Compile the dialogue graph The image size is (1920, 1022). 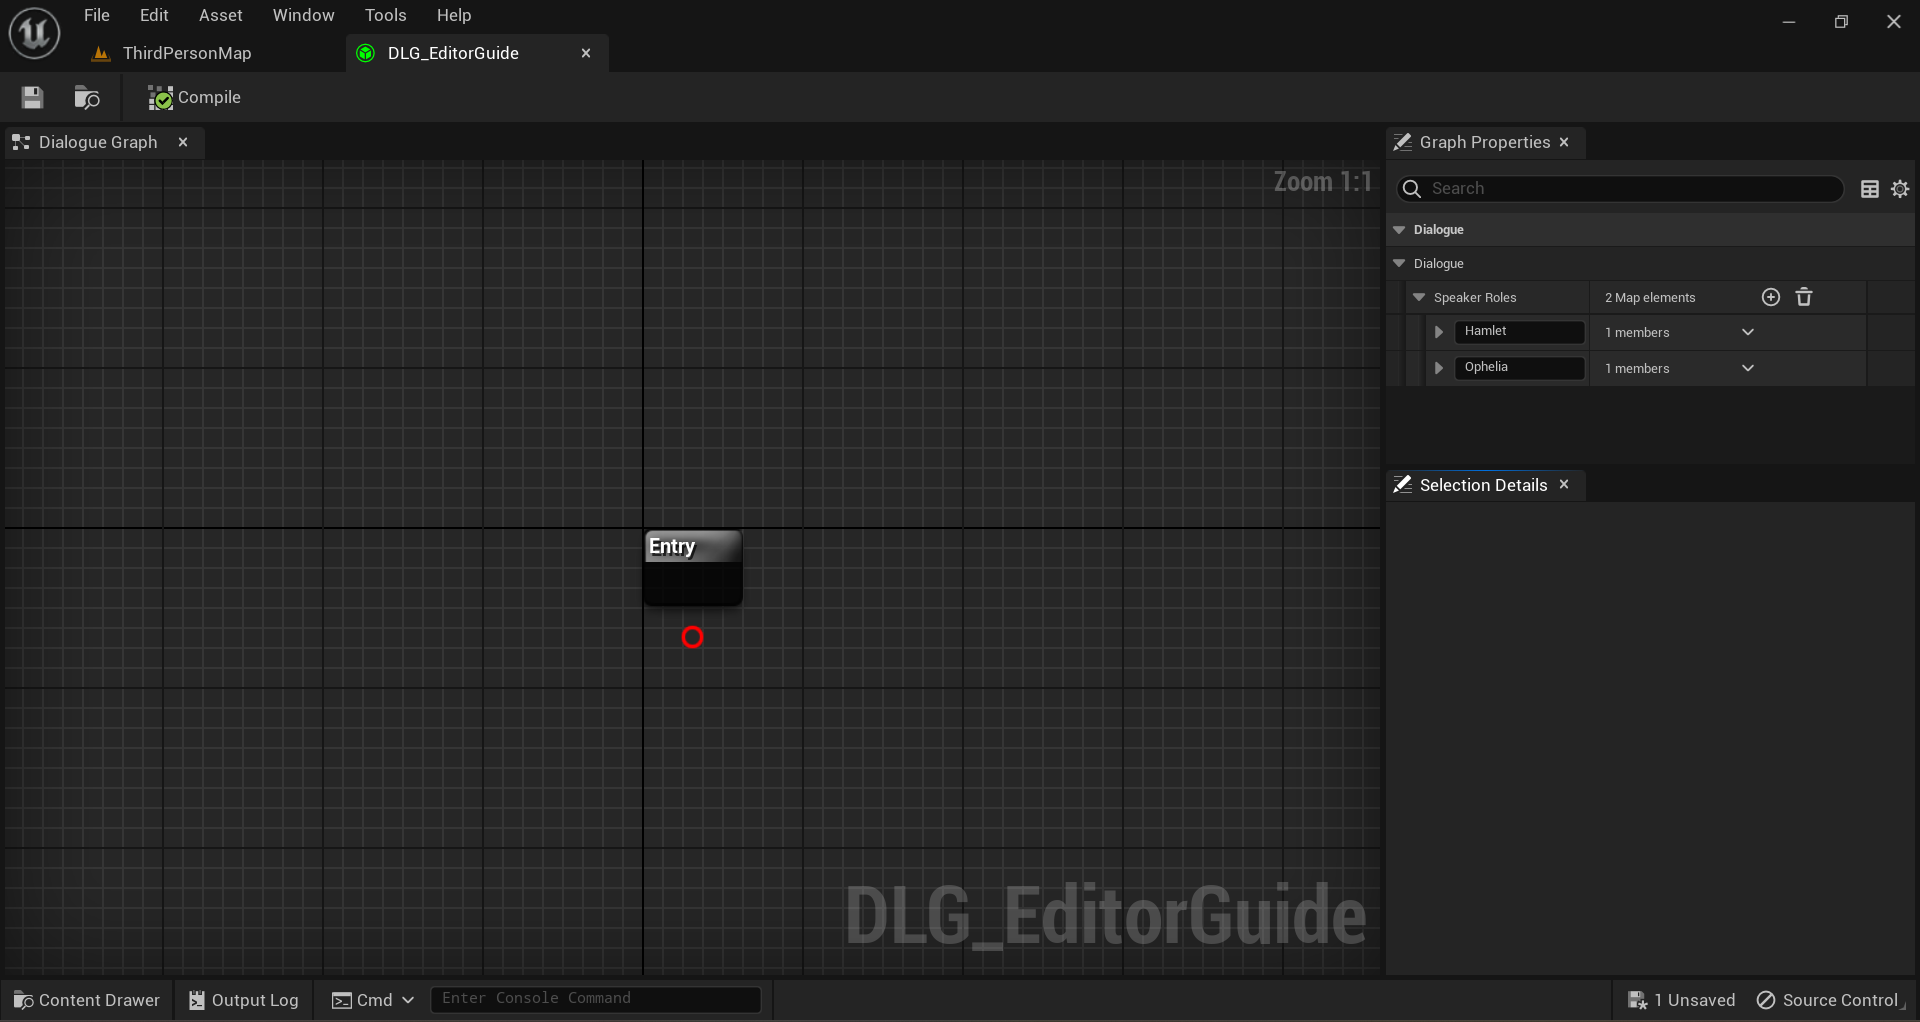point(194,97)
